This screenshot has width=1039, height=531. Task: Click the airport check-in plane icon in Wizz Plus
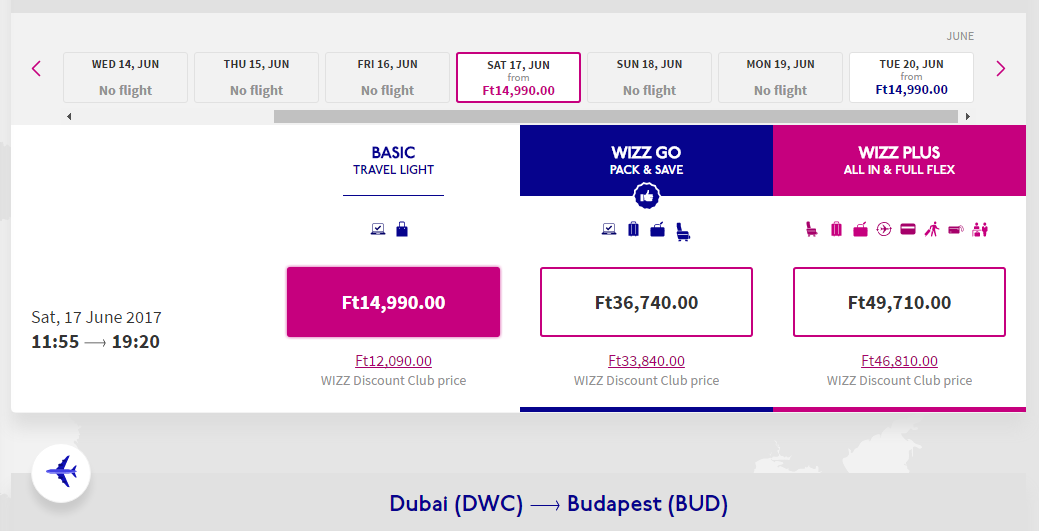pos(884,230)
